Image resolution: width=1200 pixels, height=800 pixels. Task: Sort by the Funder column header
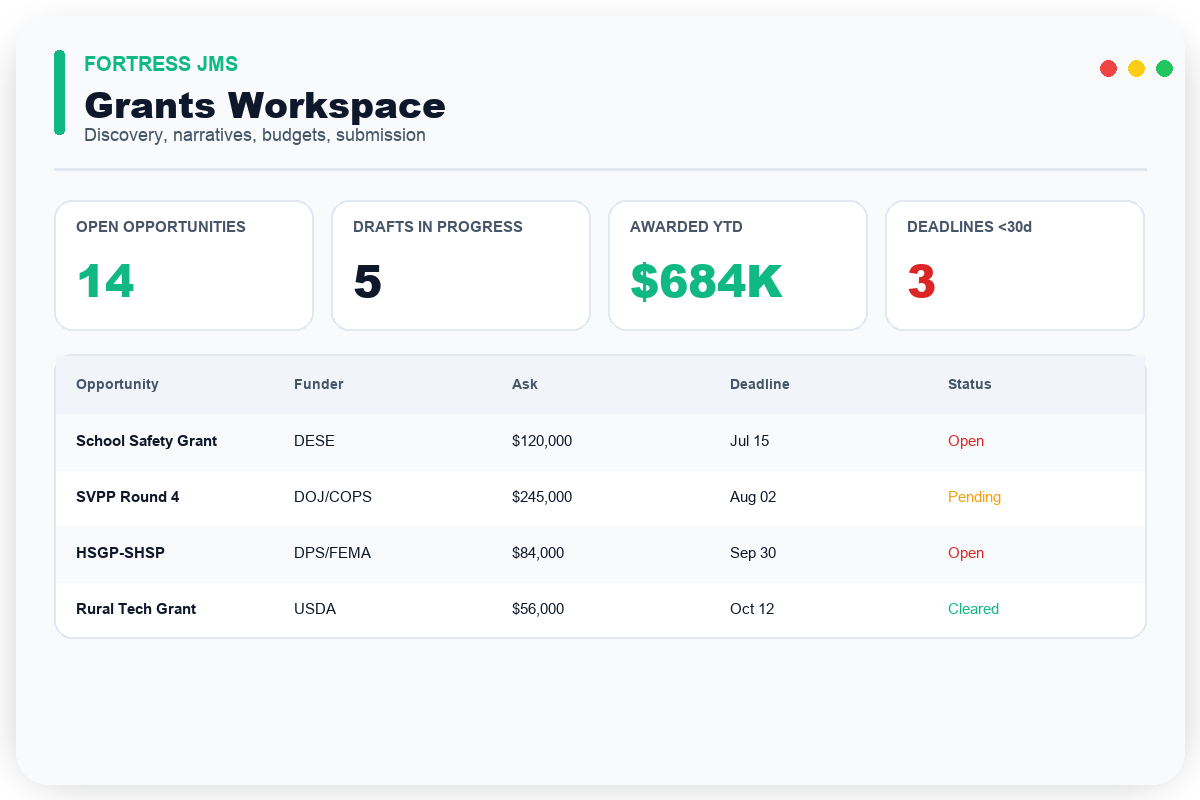point(319,384)
